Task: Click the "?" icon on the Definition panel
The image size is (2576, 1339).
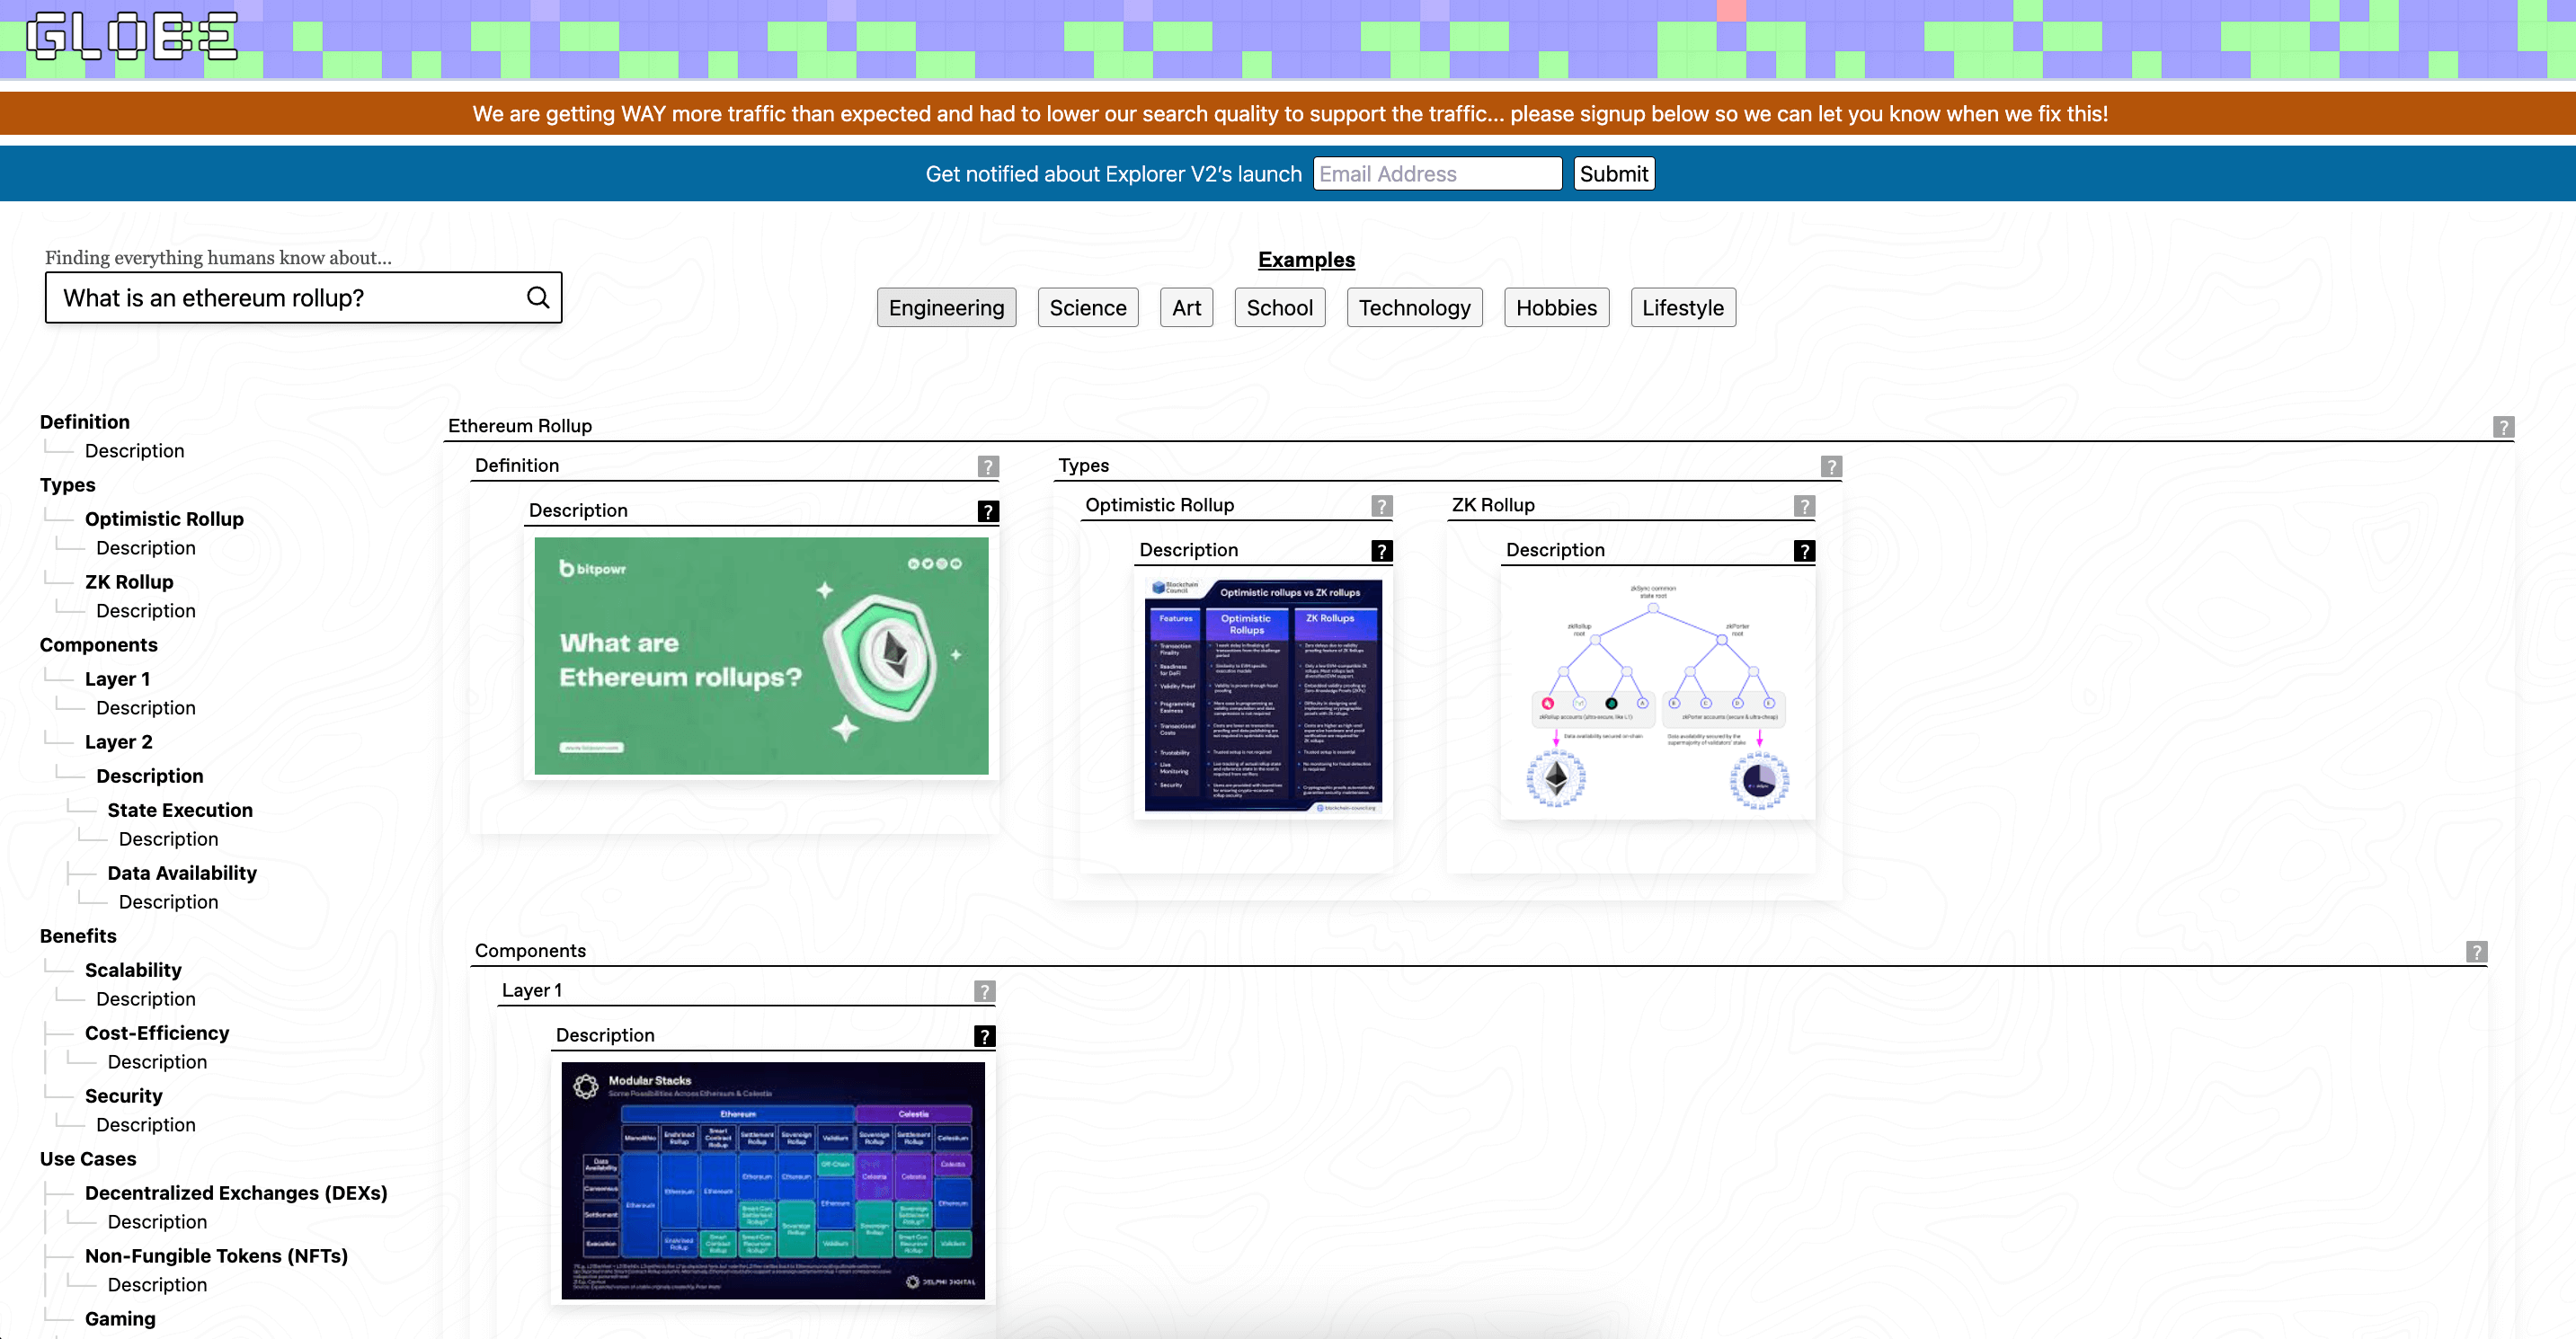Action: 986,465
